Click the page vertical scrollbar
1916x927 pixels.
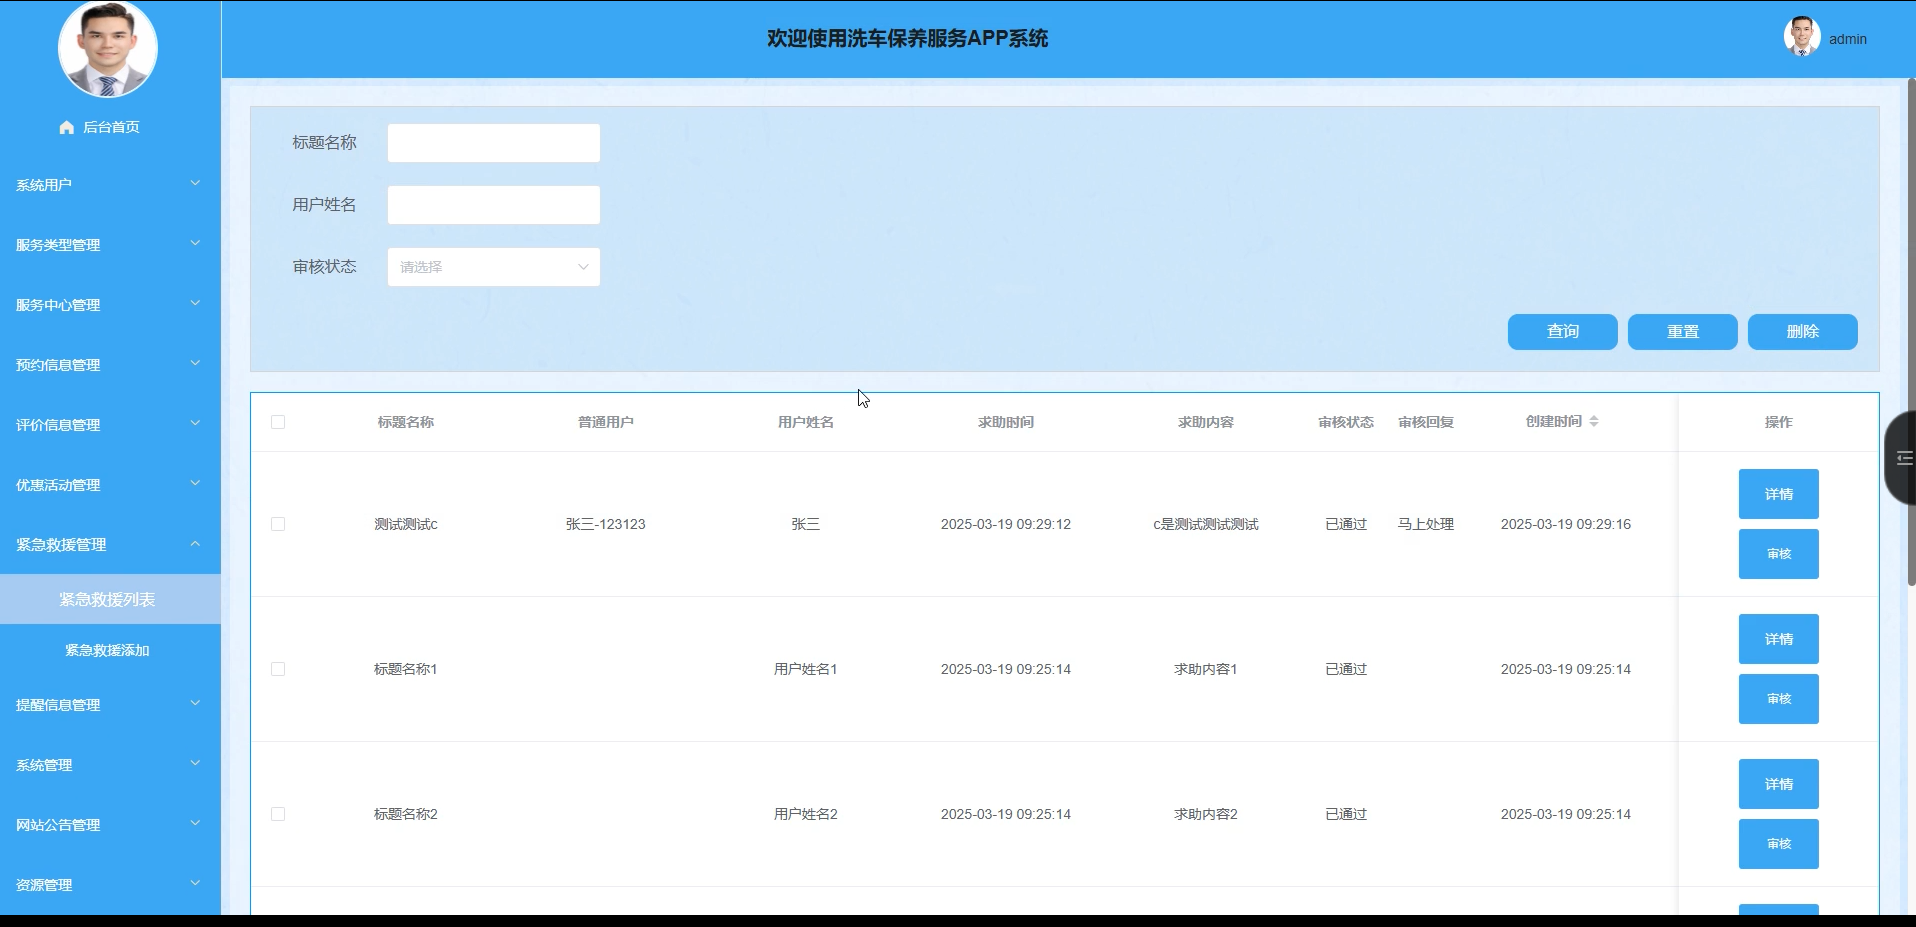(x=1911, y=332)
